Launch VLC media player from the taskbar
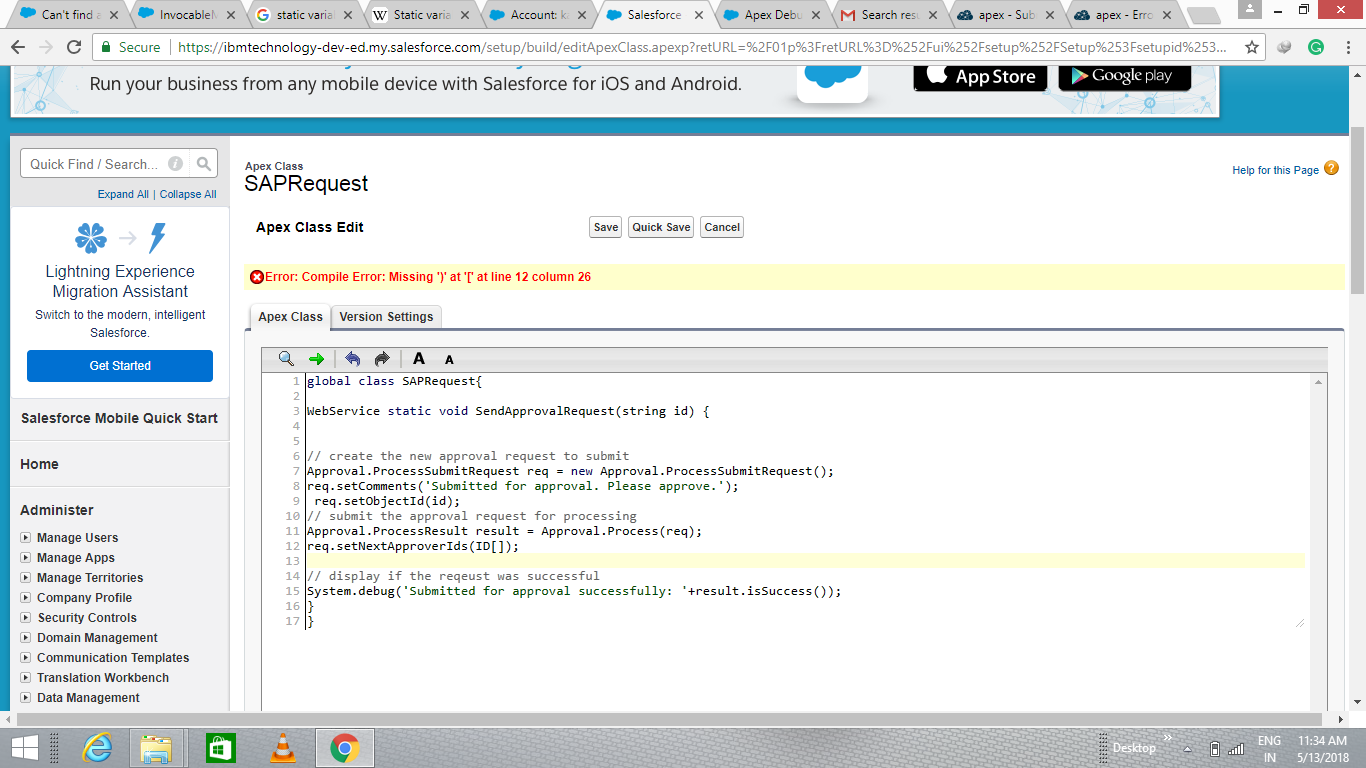Image resolution: width=1366 pixels, height=768 pixels. pos(283,748)
